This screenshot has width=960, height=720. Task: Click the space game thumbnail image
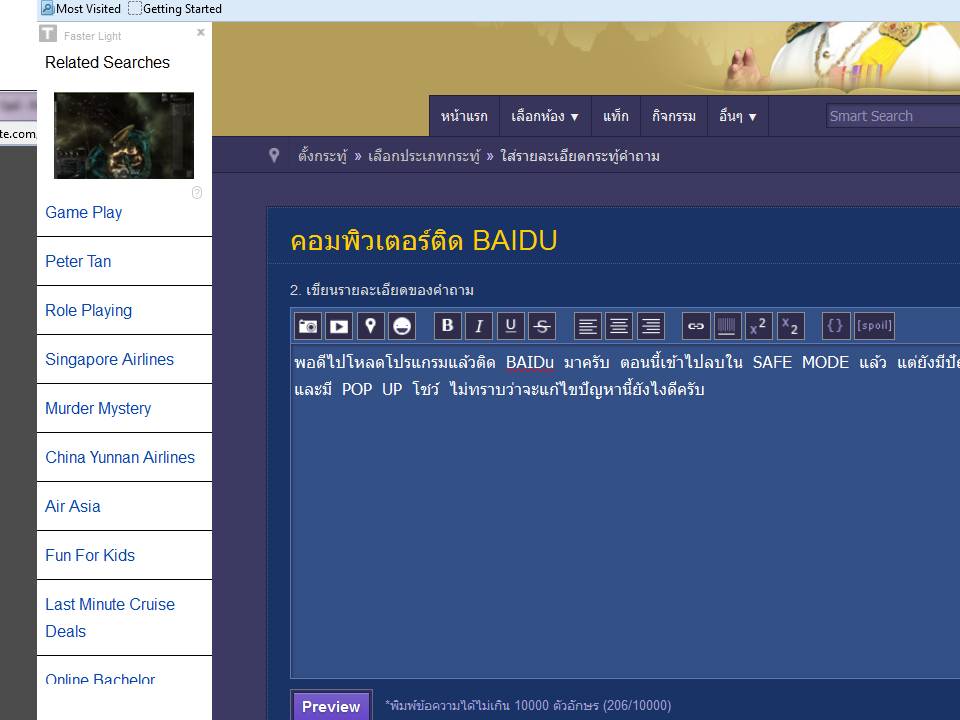124,135
